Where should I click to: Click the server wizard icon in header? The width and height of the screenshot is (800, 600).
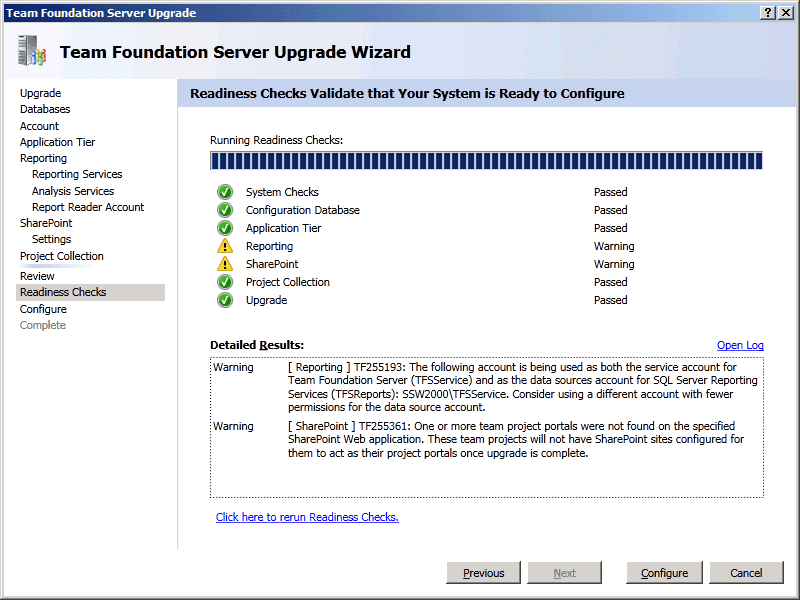(31, 52)
